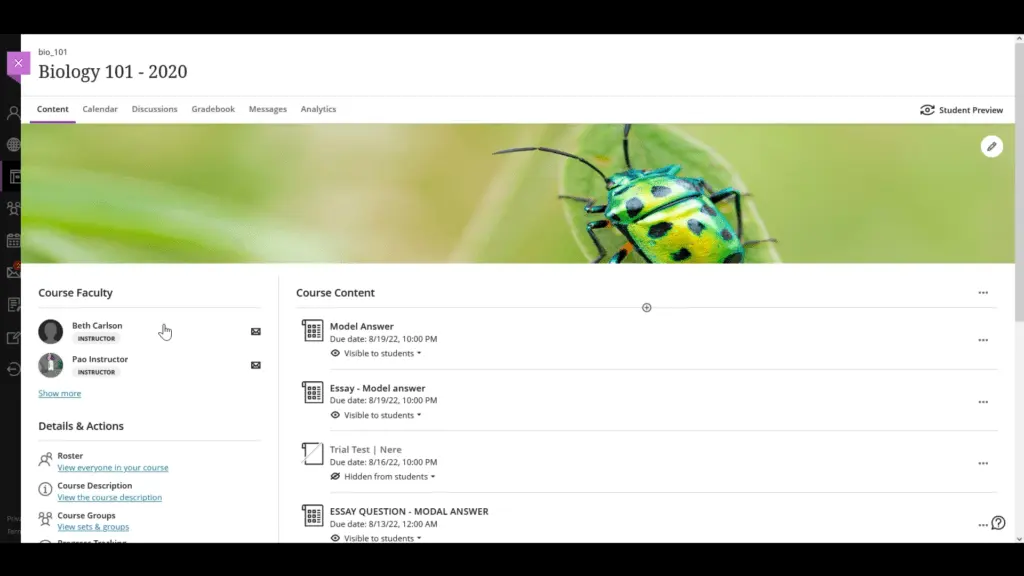Click the pencil icon to edit the banner image
The image size is (1024, 576).
point(991,146)
